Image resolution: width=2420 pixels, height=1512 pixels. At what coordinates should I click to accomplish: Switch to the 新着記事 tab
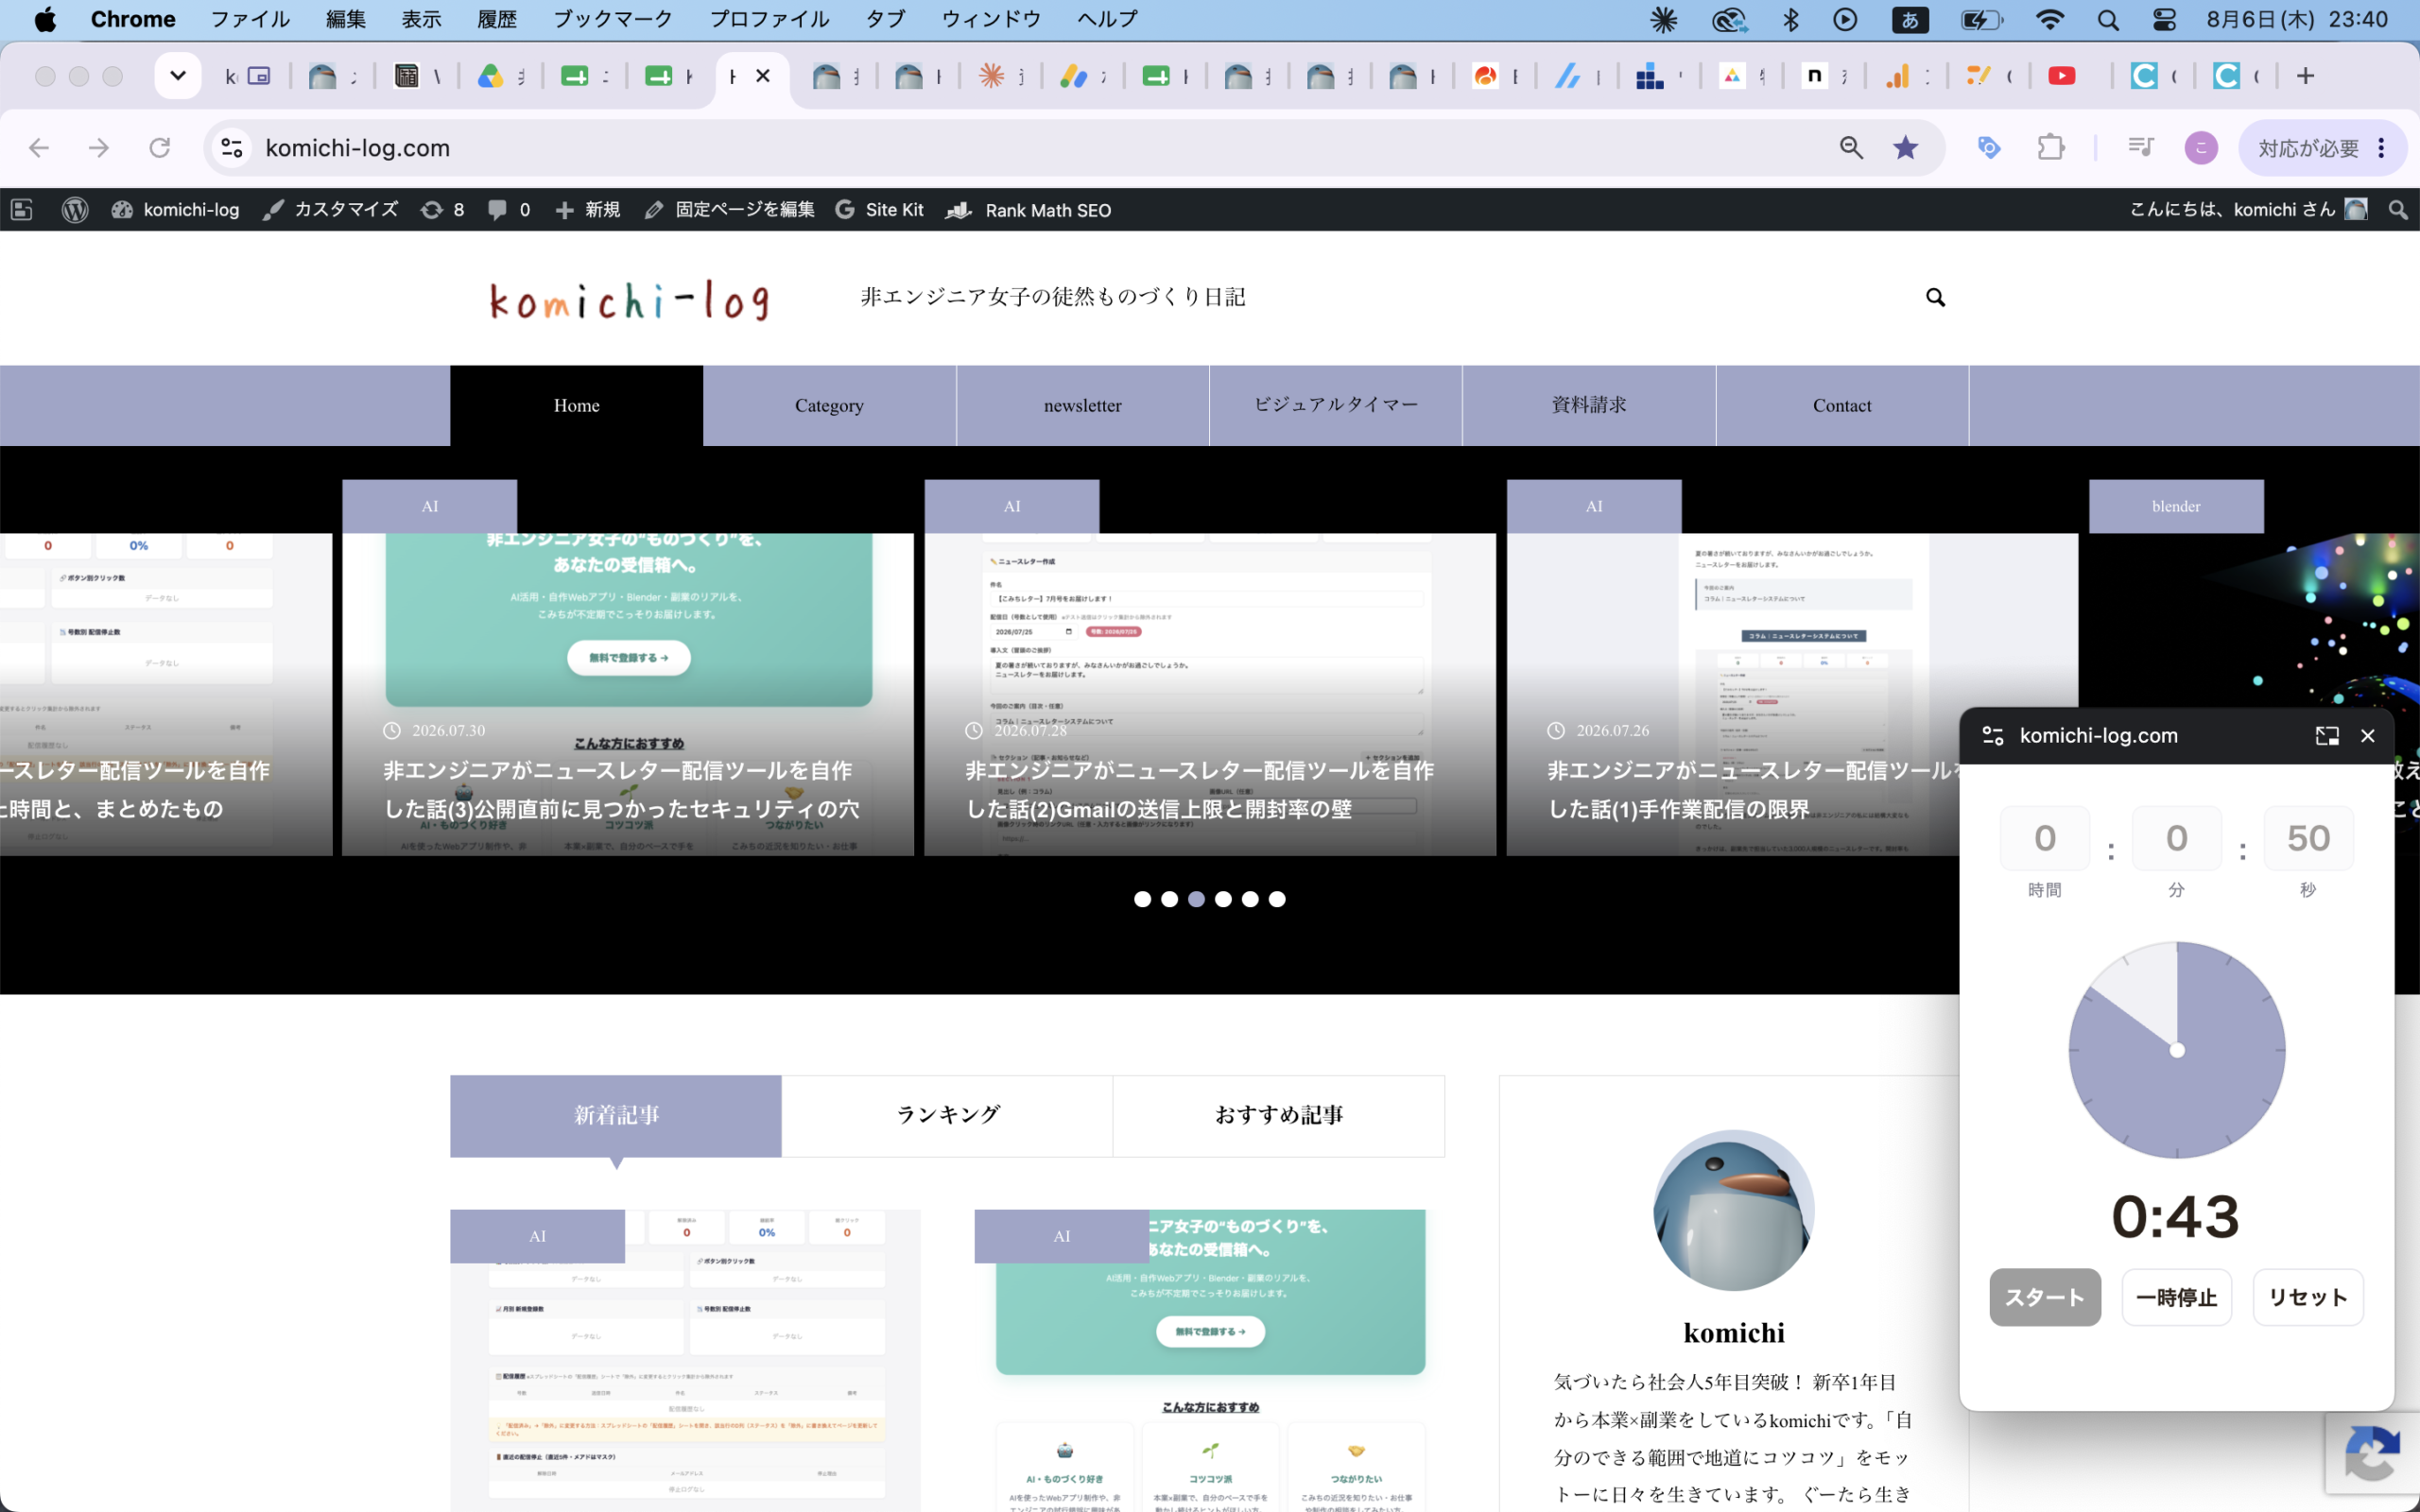pyautogui.click(x=616, y=1116)
